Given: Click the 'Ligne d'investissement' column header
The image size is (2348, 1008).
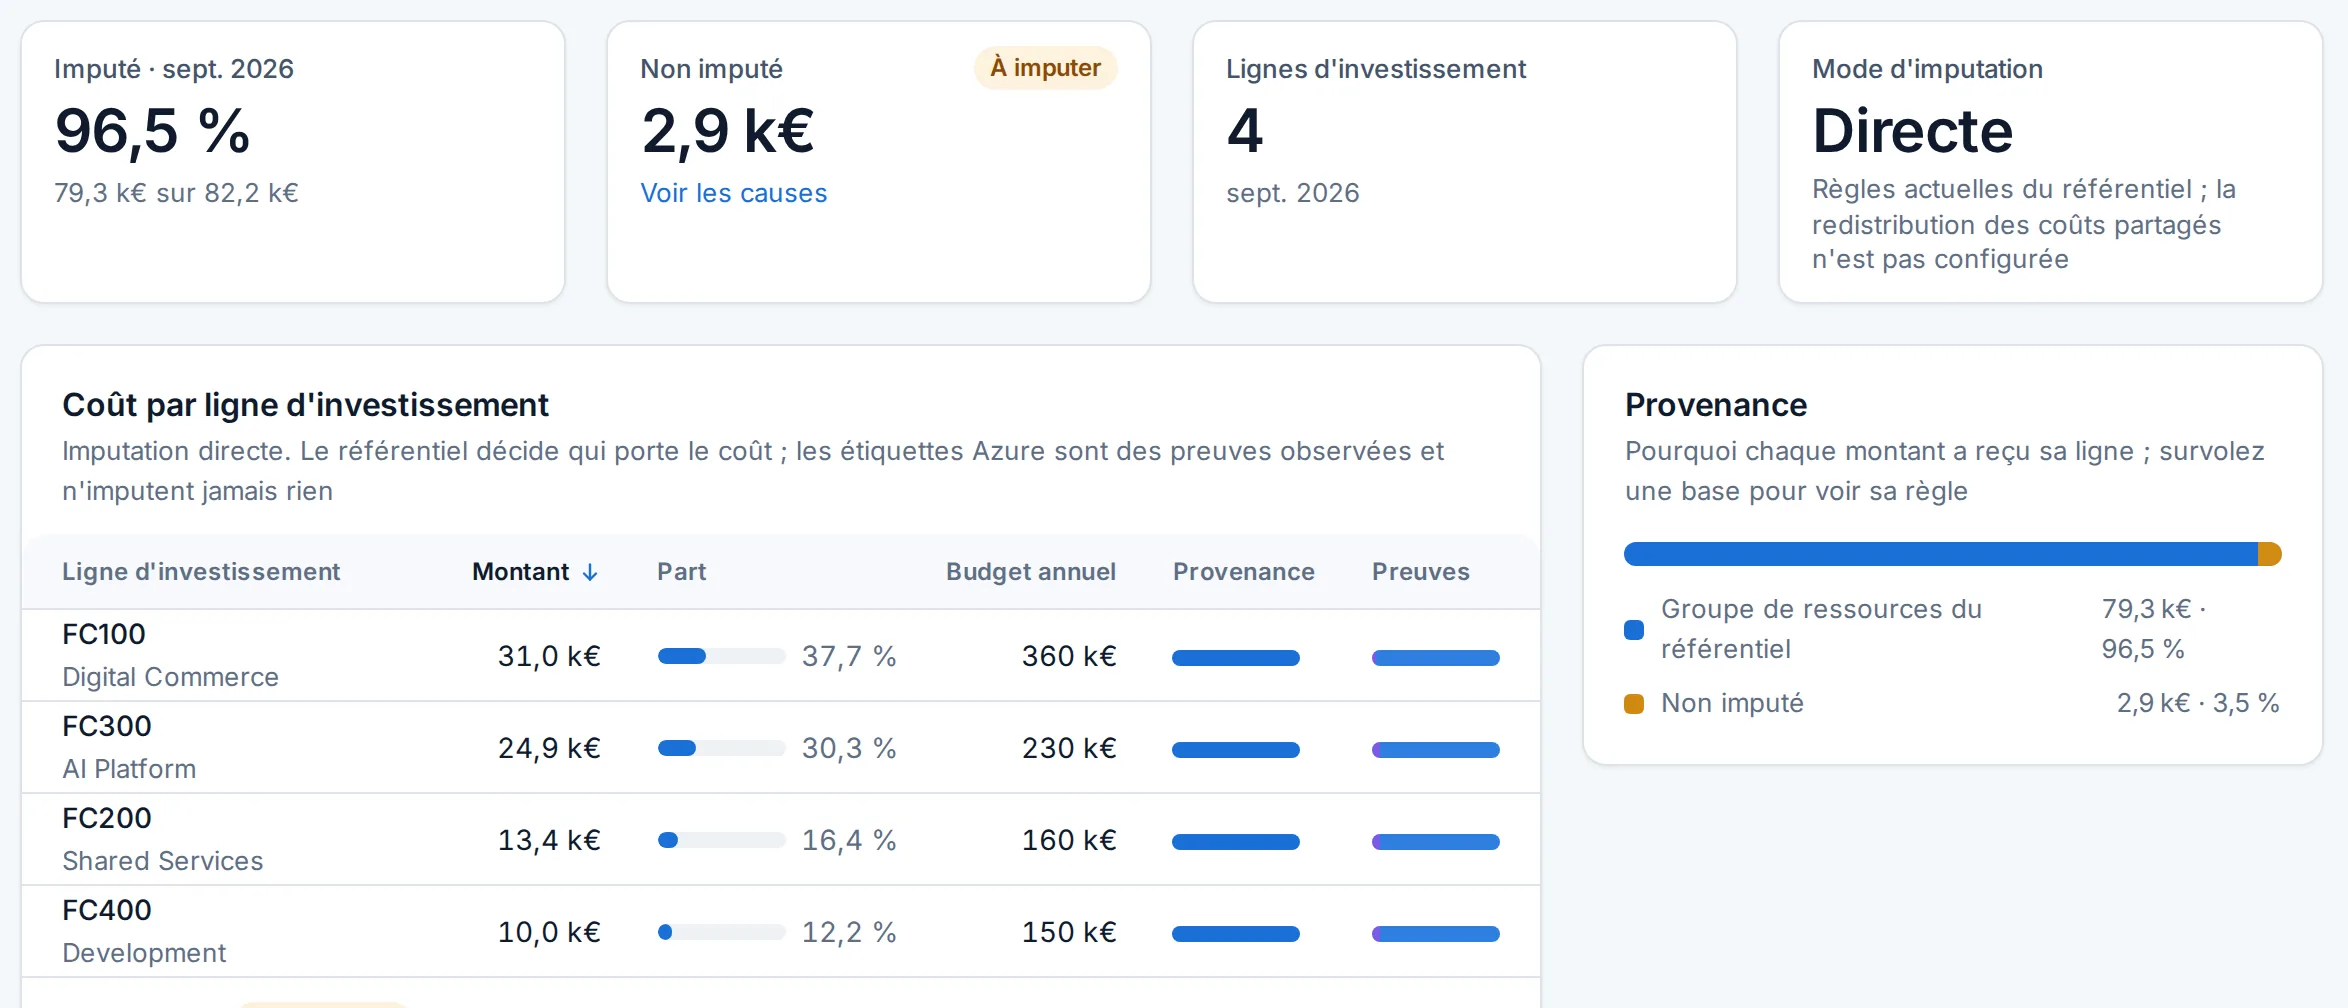Looking at the screenshot, I should pos(201,572).
